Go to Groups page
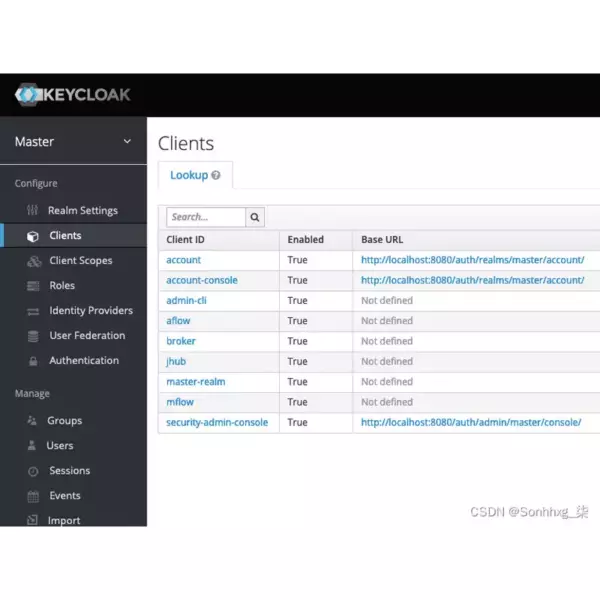The width and height of the screenshot is (600, 600). [65, 421]
